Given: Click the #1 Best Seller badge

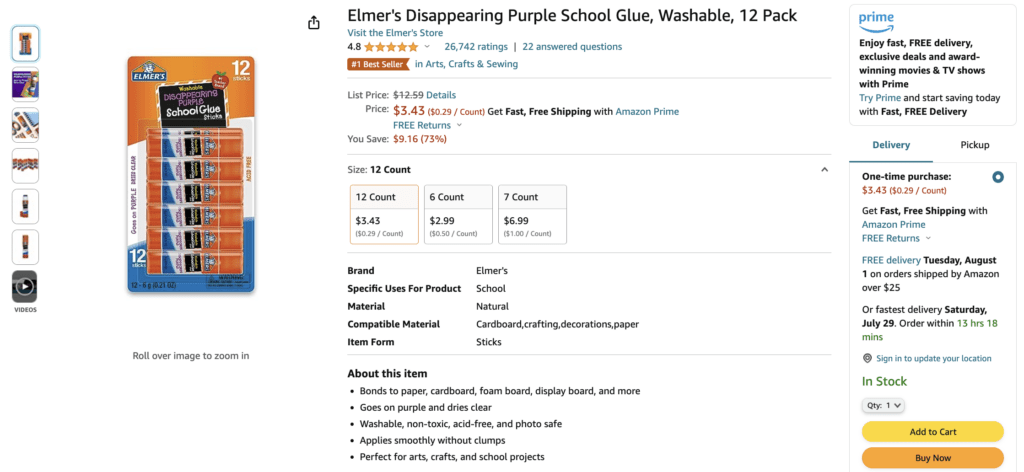Looking at the screenshot, I should [x=378, y=64].
